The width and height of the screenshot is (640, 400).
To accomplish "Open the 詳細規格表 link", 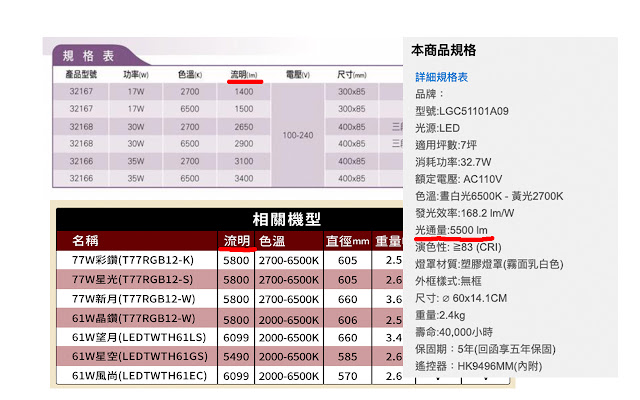I will tap(441, 77).
